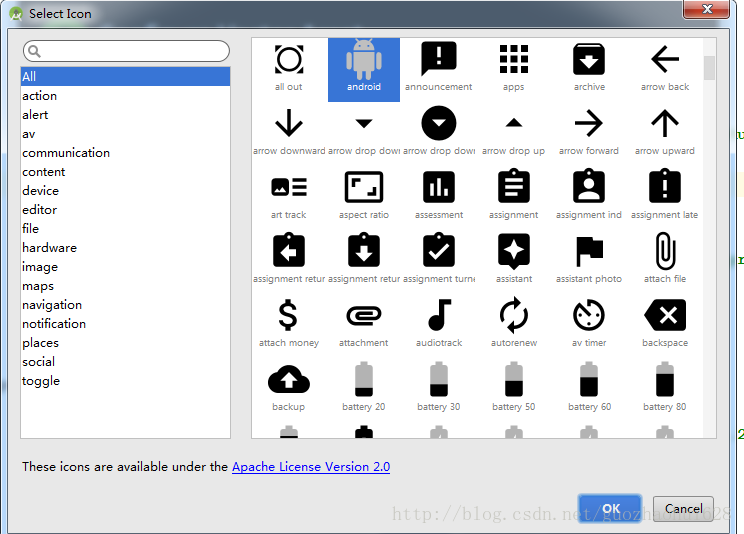
Task: Show the av category icons
Action: (x=126, y=134)
